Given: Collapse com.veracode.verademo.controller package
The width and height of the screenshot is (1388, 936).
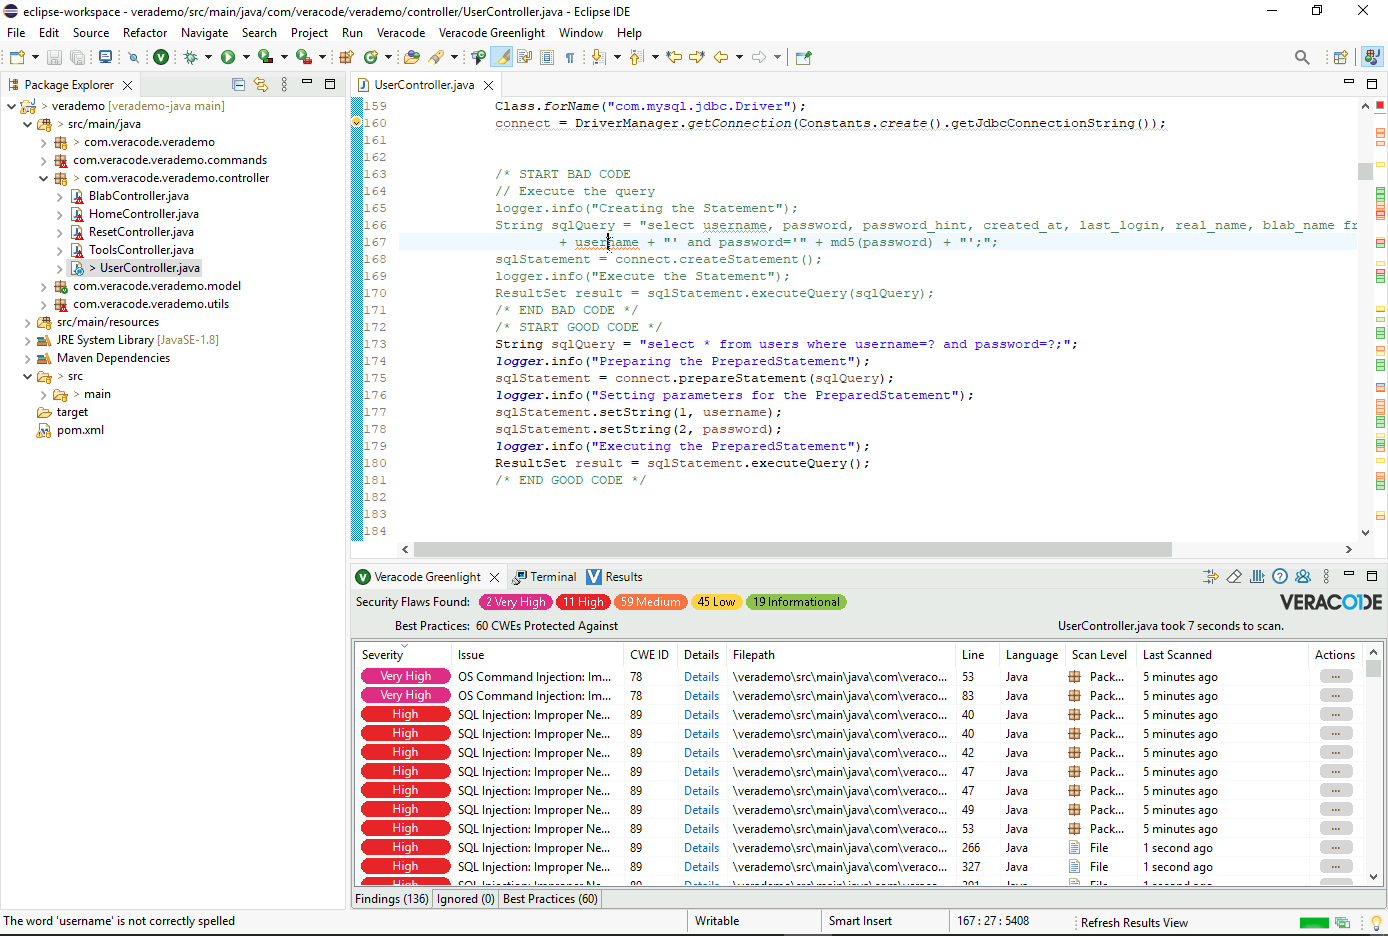Looking at the screenshot, I should [x=44, y=178].
